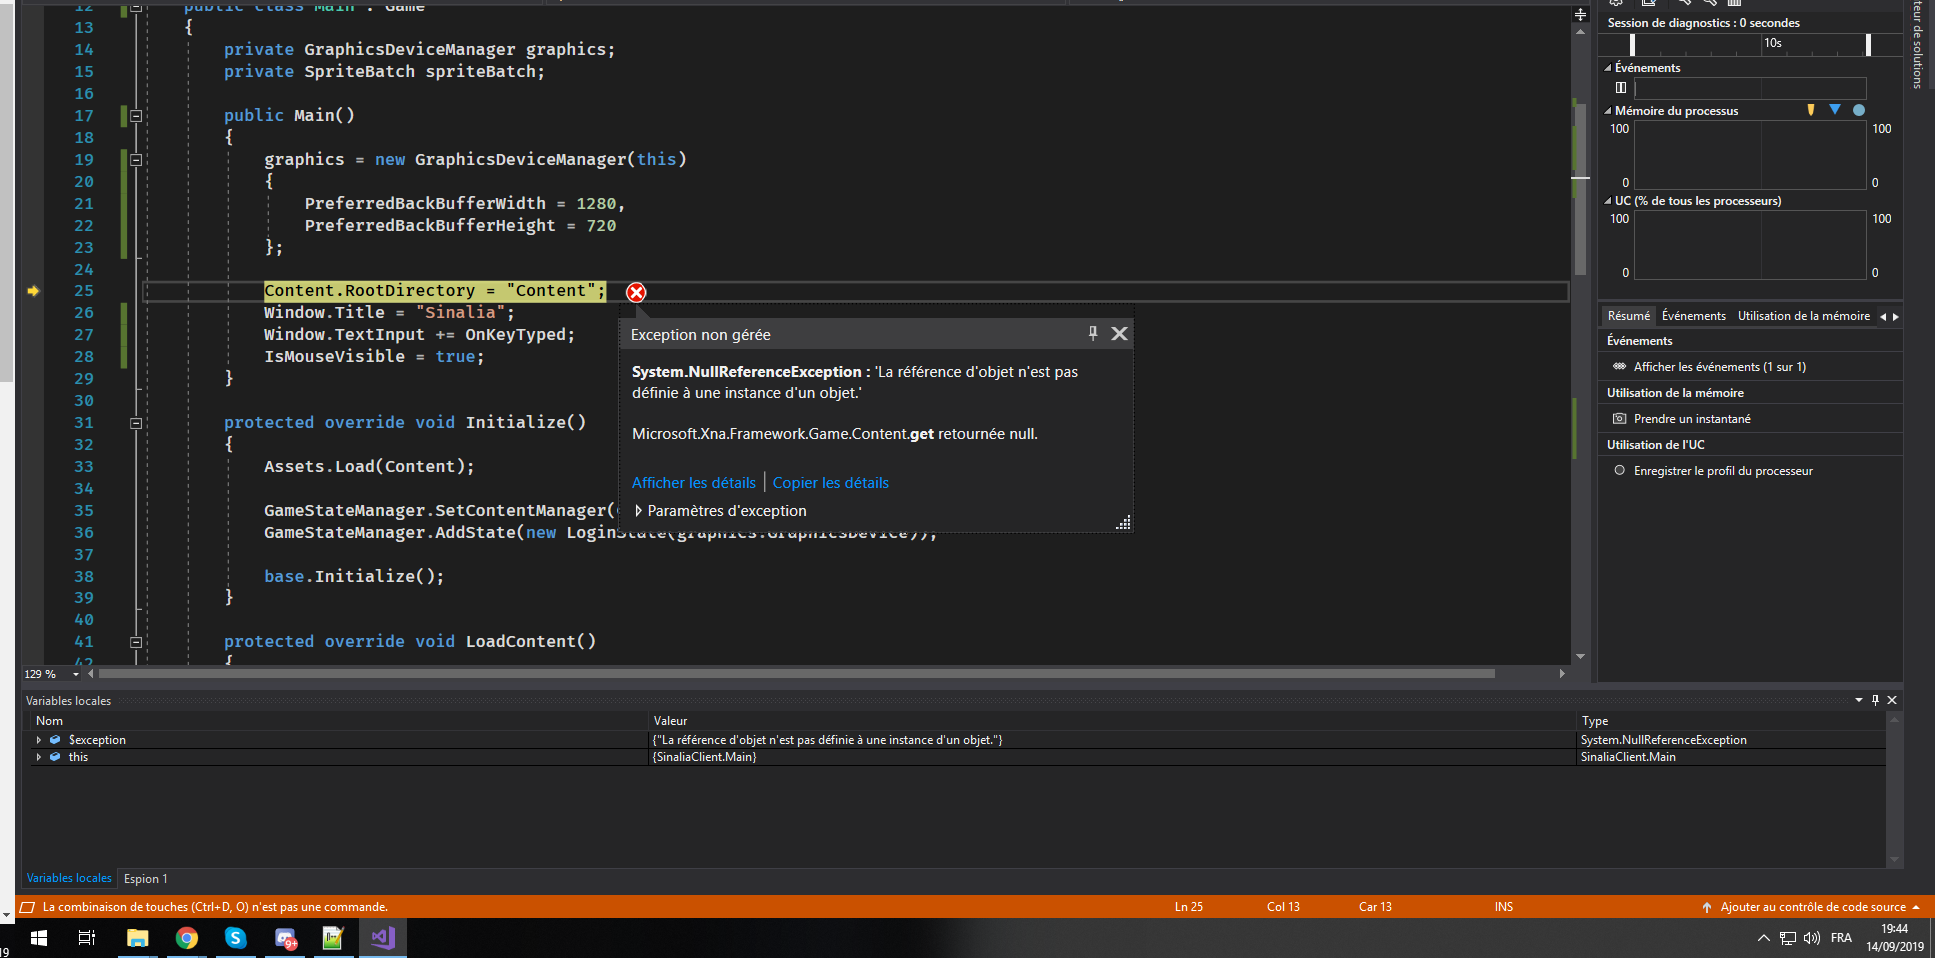Open the Utilisation de la mémoire tab
Image resolution: width=1935 pixels, height=958 pixels.
[1804, 316]
